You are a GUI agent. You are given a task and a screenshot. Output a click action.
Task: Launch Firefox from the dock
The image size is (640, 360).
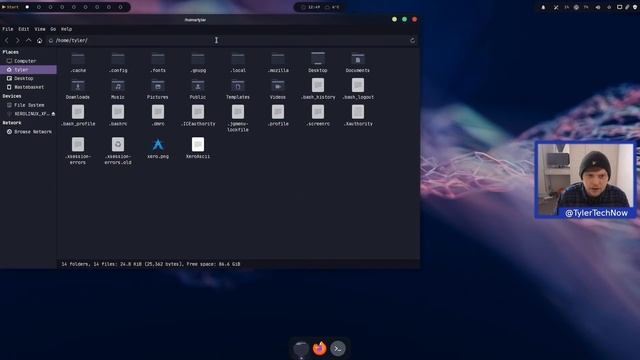pos(320,348)
